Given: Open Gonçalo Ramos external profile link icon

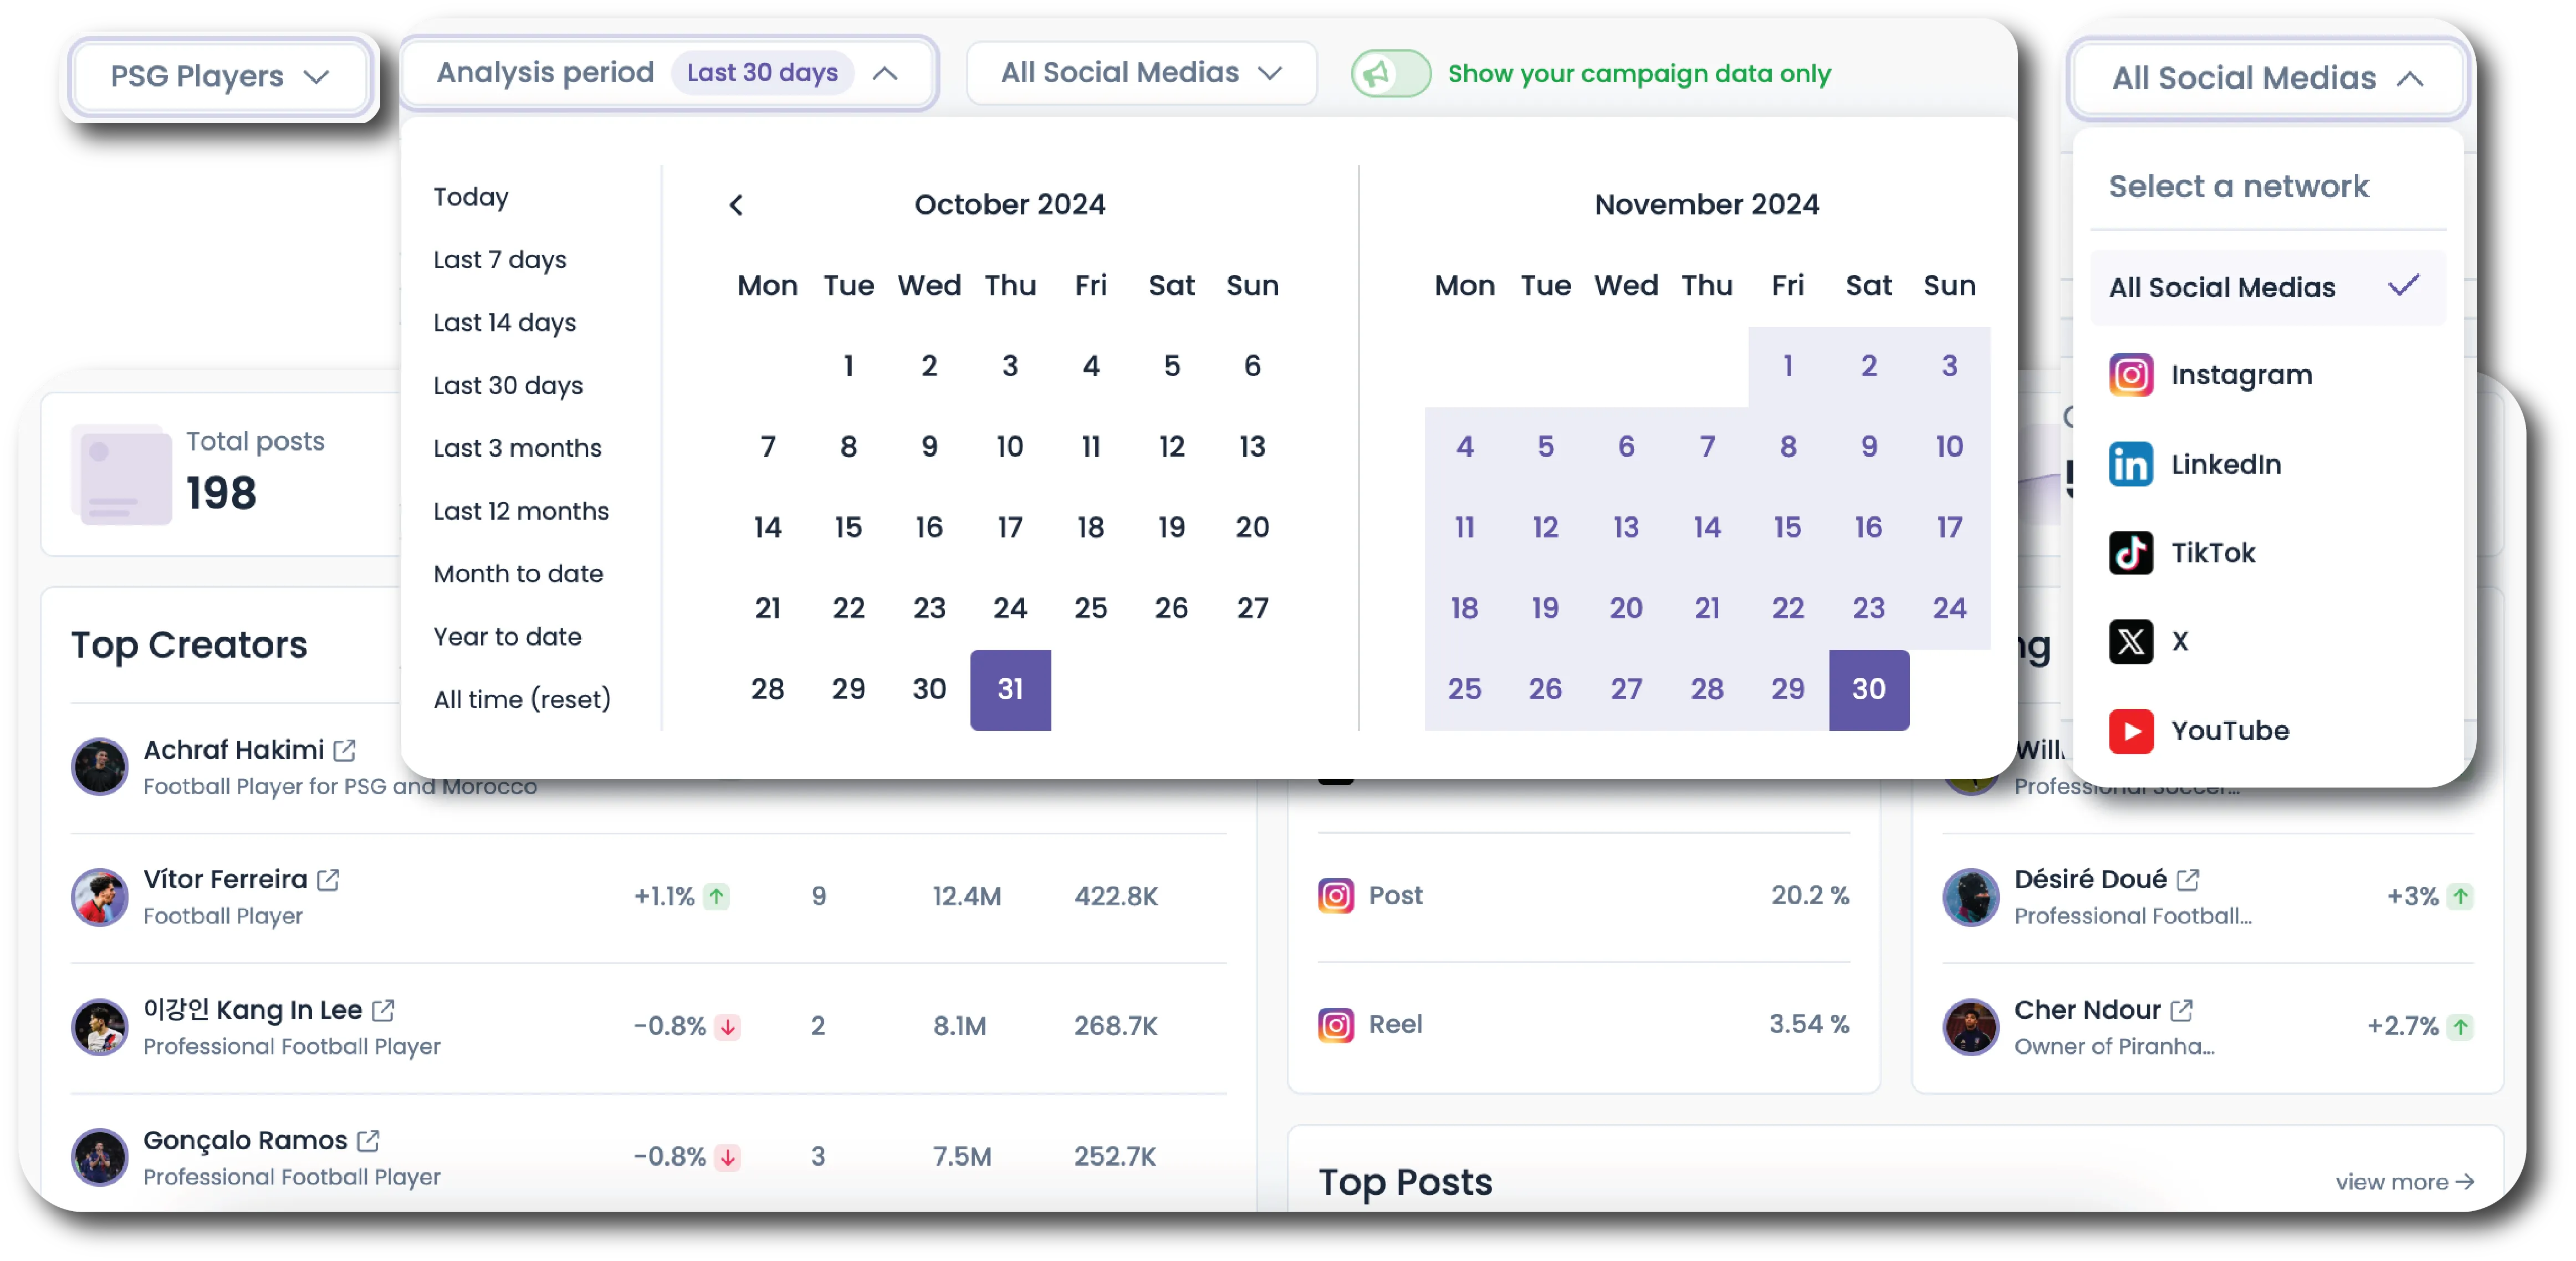Looking at the screenshot, I should 368,1140.
